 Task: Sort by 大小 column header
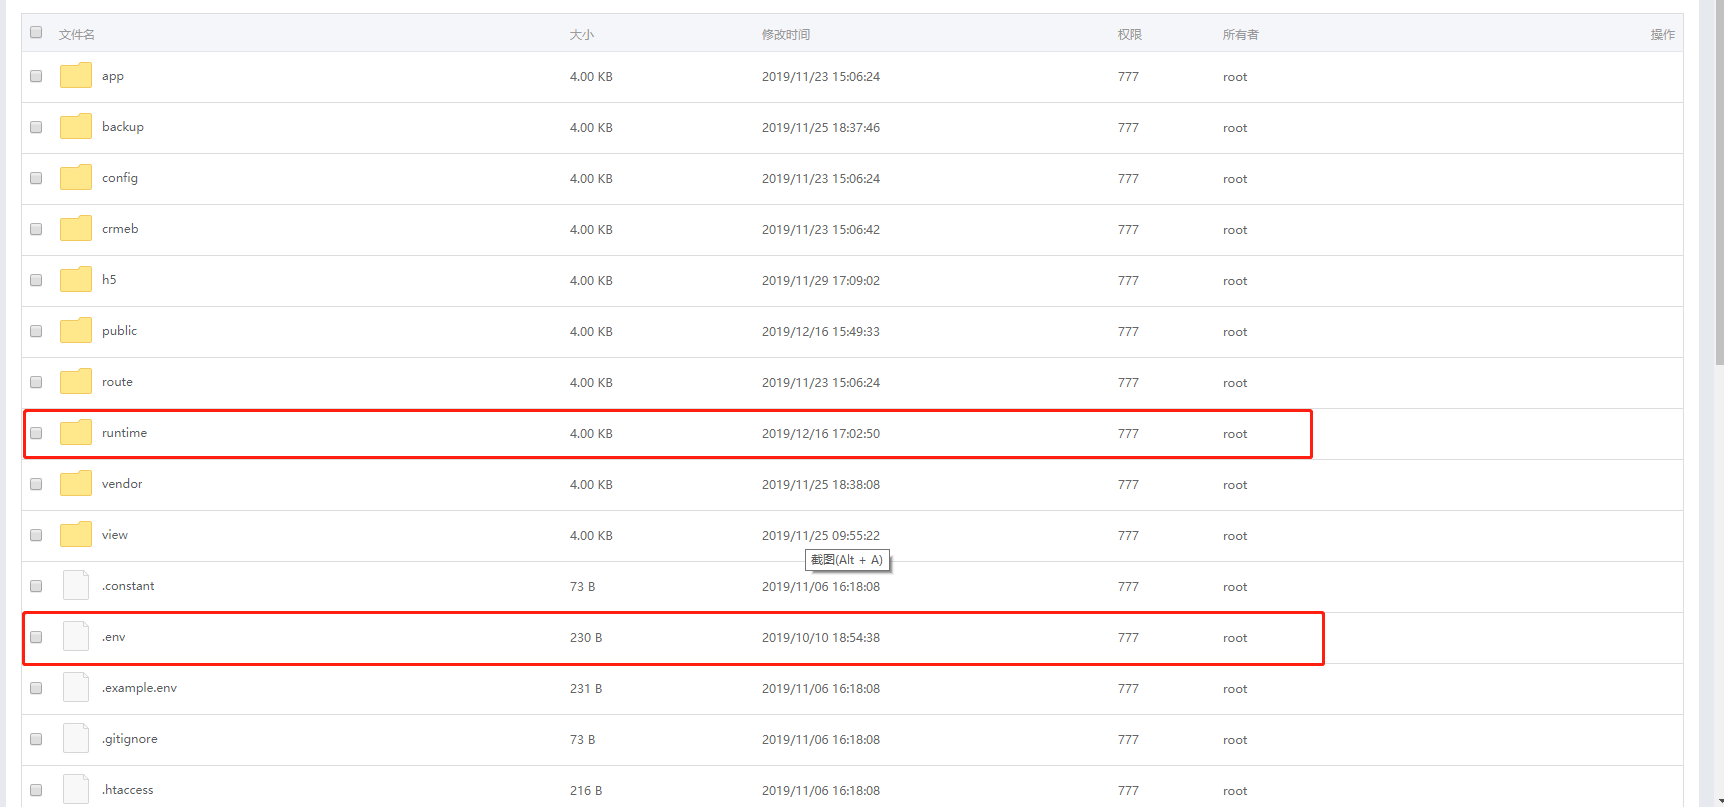coord(582,34)
